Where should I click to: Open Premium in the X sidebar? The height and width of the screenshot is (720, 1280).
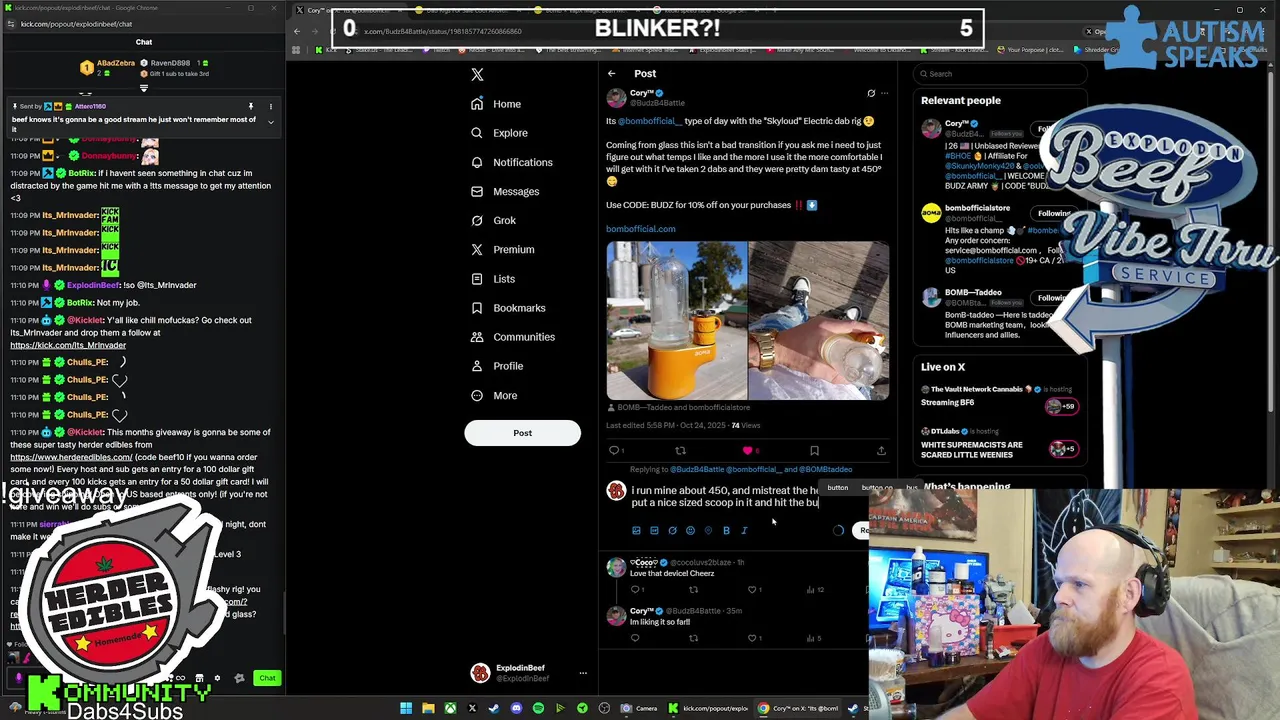502,249
